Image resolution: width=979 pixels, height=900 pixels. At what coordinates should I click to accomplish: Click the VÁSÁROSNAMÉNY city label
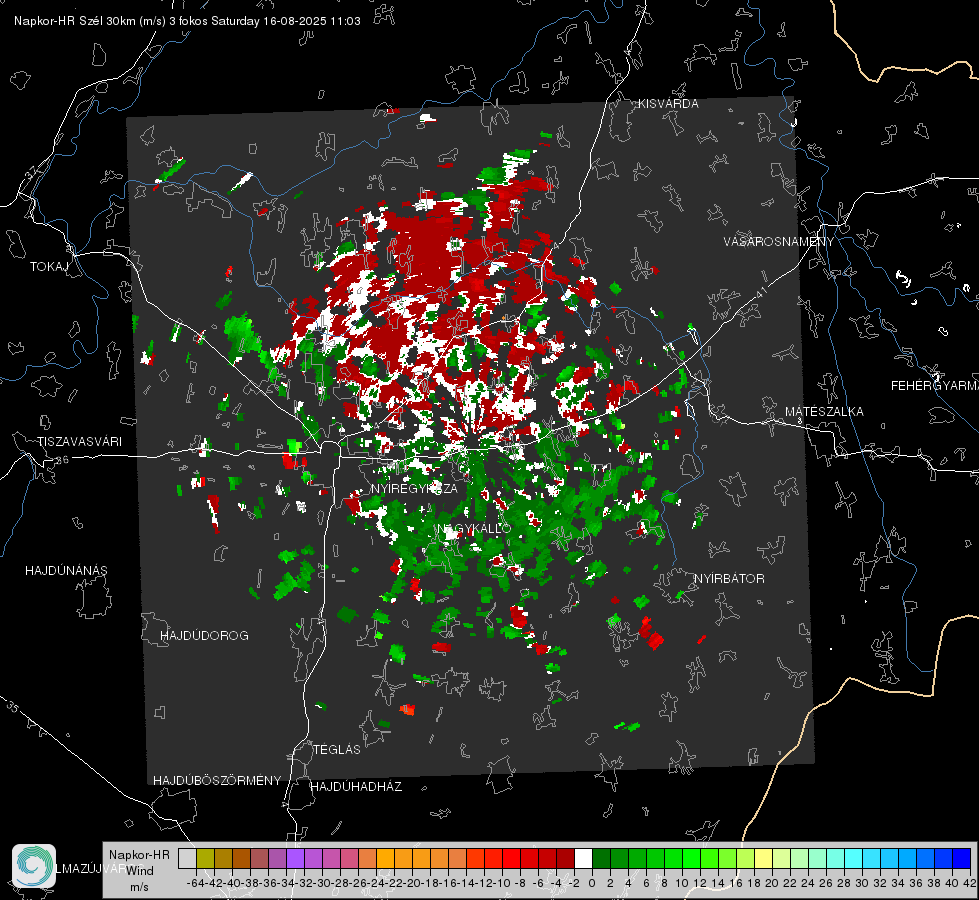click(779, 242)
